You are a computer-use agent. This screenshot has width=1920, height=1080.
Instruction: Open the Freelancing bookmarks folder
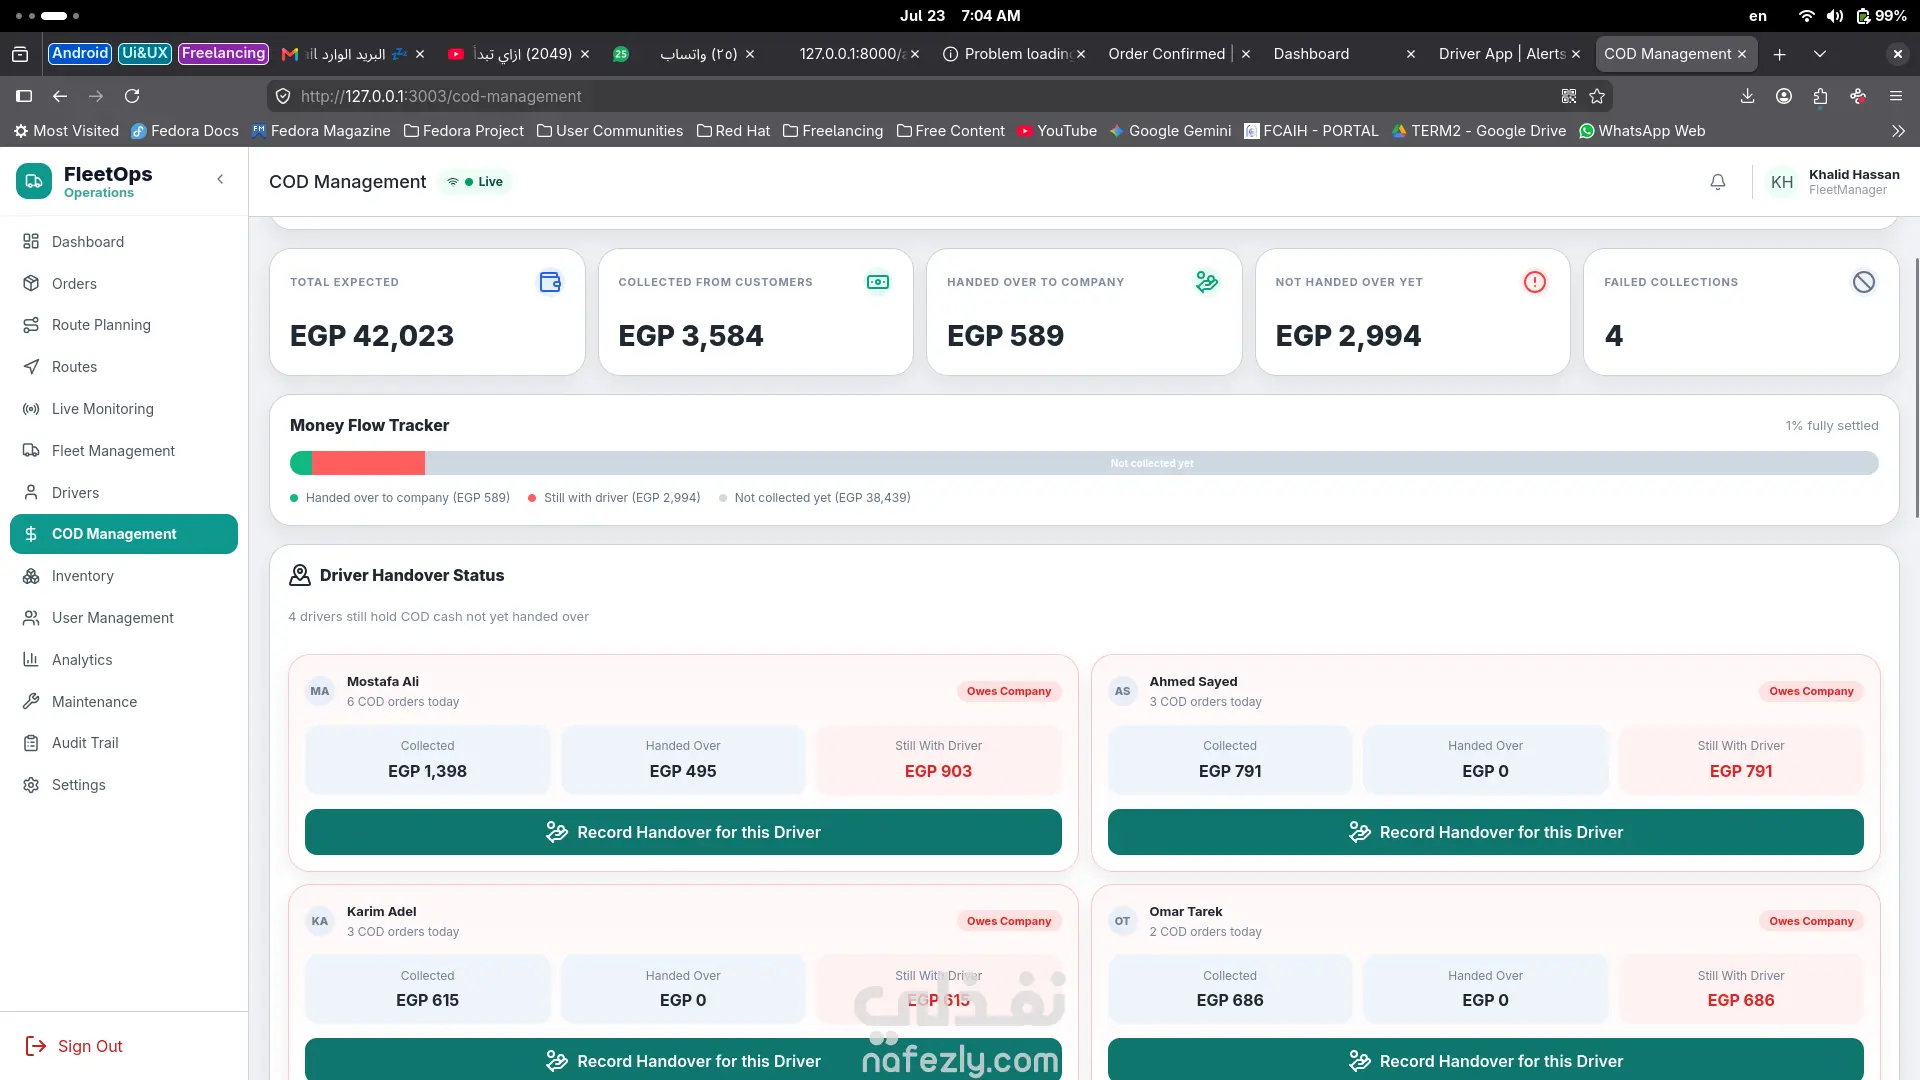pos(833,131)
